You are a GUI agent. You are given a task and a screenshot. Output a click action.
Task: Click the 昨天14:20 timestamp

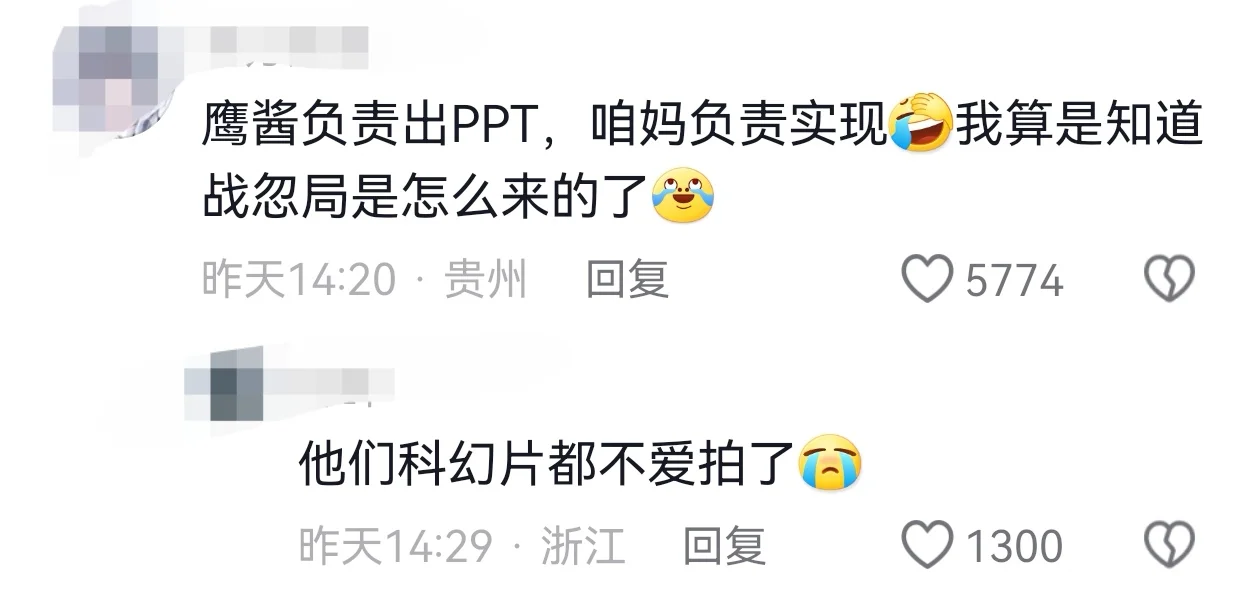(x=299, y=280)
